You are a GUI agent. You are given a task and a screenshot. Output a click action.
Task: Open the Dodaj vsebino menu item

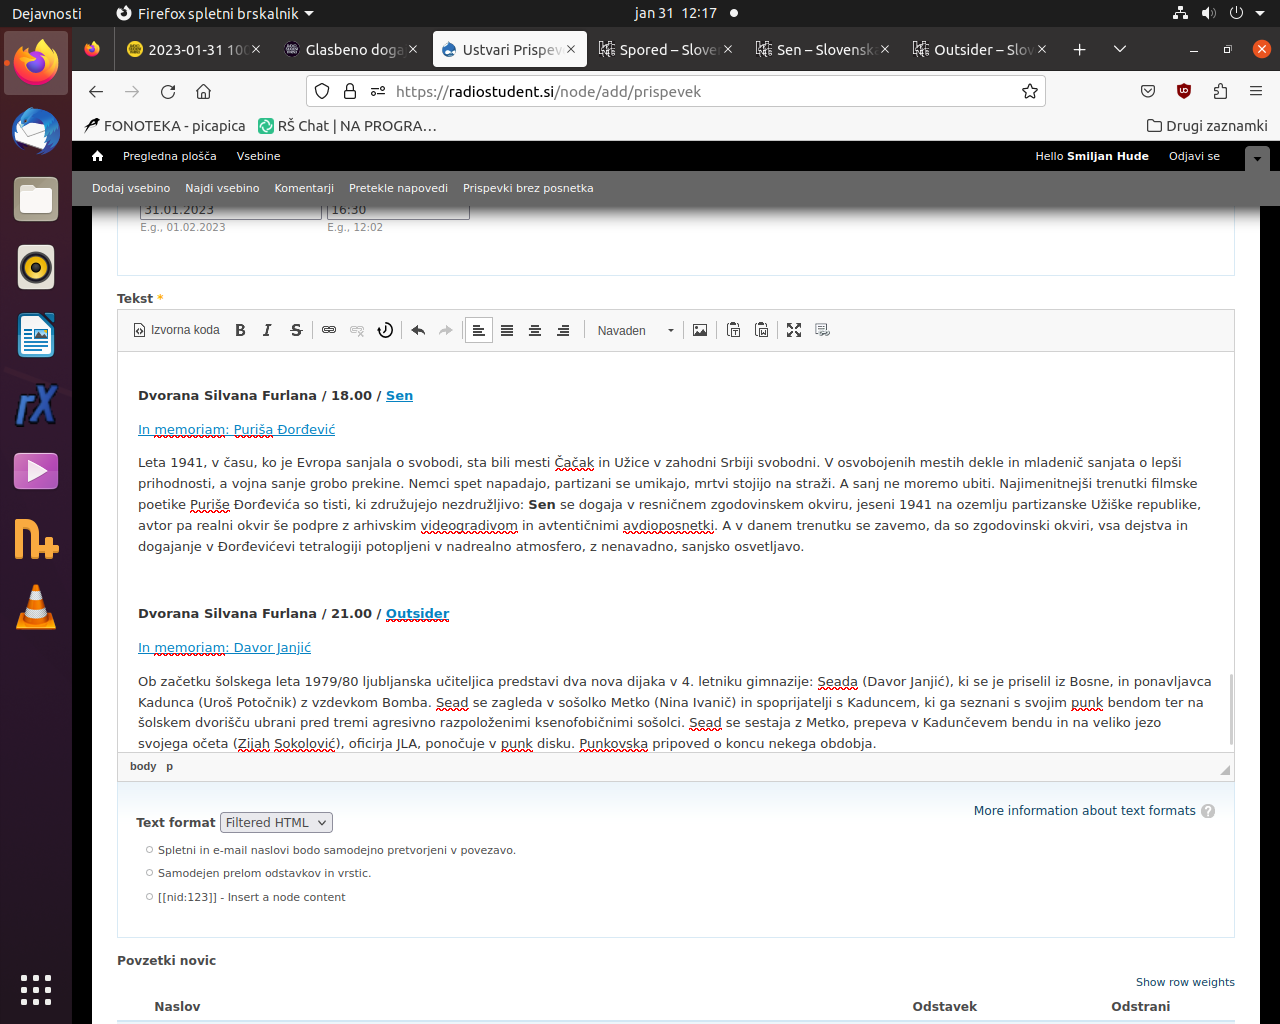coord(131,188)
